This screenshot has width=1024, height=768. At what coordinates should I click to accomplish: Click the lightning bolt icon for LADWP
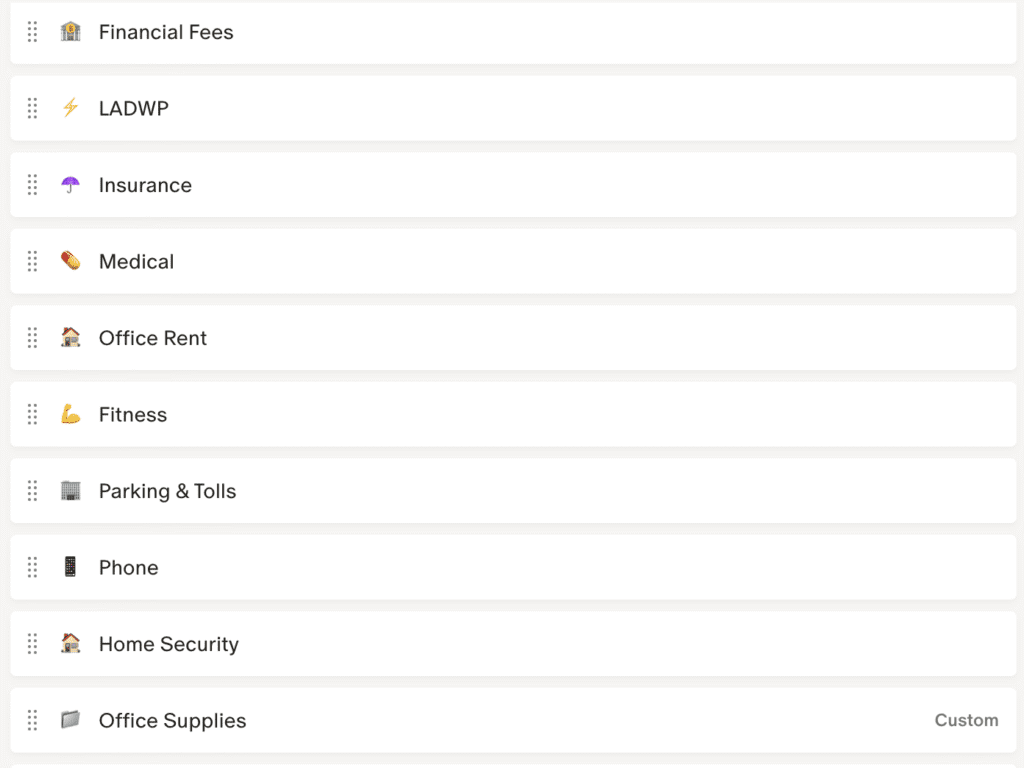coord(70,108)
